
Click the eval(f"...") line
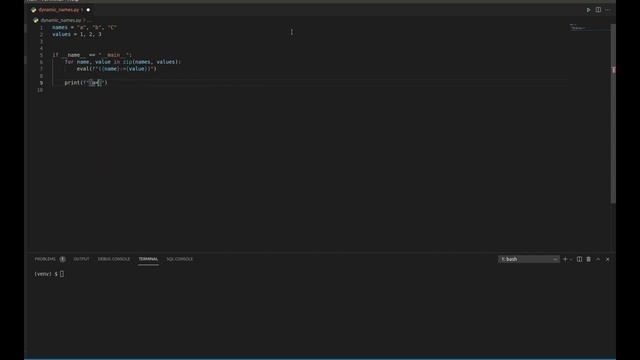pos(116,69)
